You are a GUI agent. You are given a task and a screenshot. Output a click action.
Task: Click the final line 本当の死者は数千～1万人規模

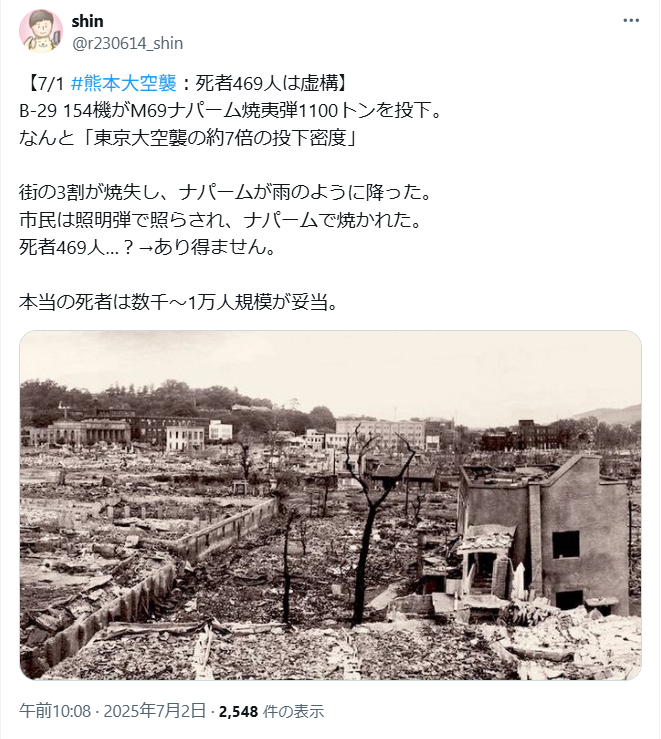coord(179,302)
